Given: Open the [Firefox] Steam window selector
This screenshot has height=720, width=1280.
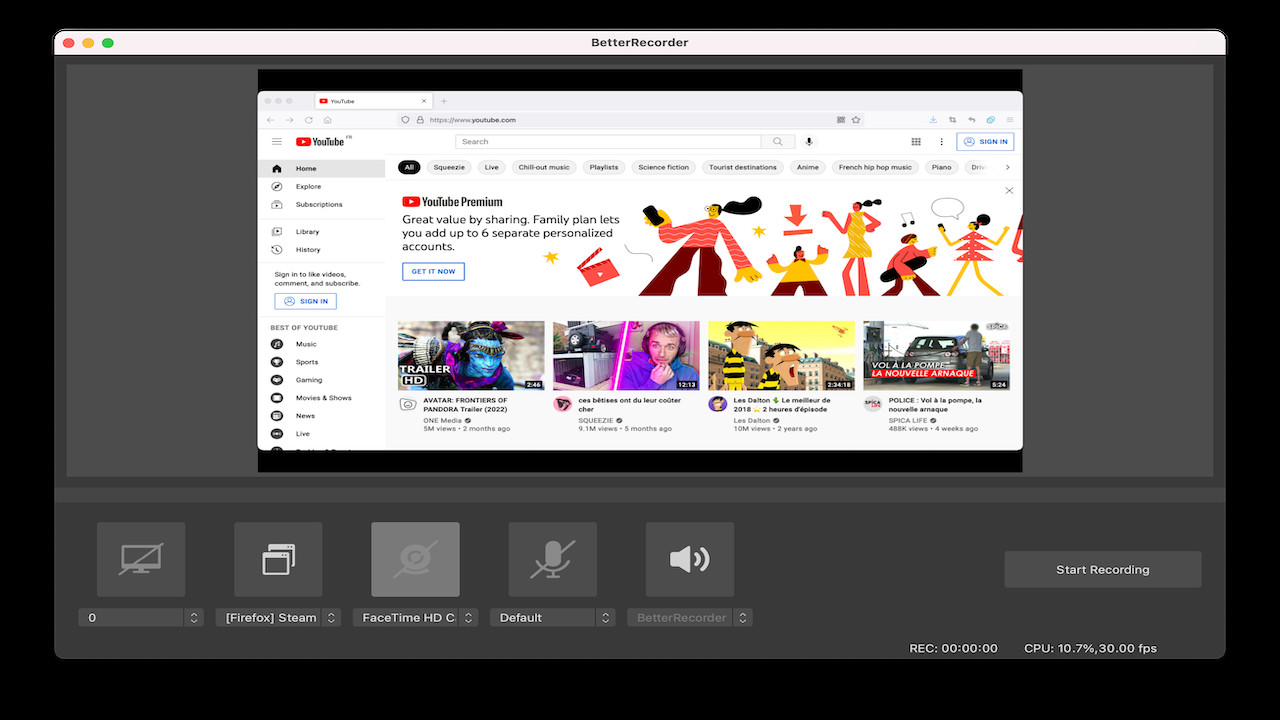Looking at the screenshot, I should pos(278,617).
